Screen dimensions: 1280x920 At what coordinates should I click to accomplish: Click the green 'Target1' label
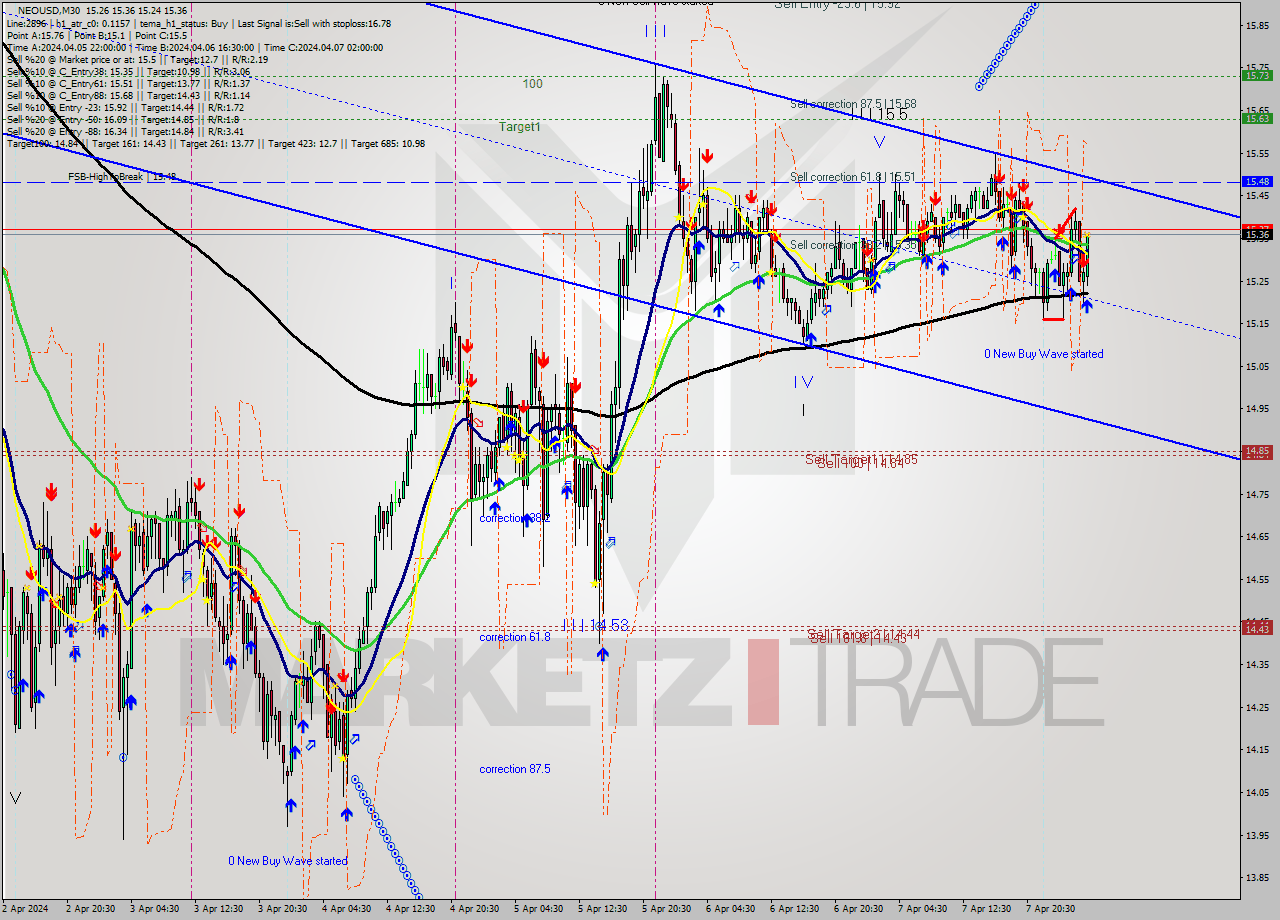tap(520, 127)
